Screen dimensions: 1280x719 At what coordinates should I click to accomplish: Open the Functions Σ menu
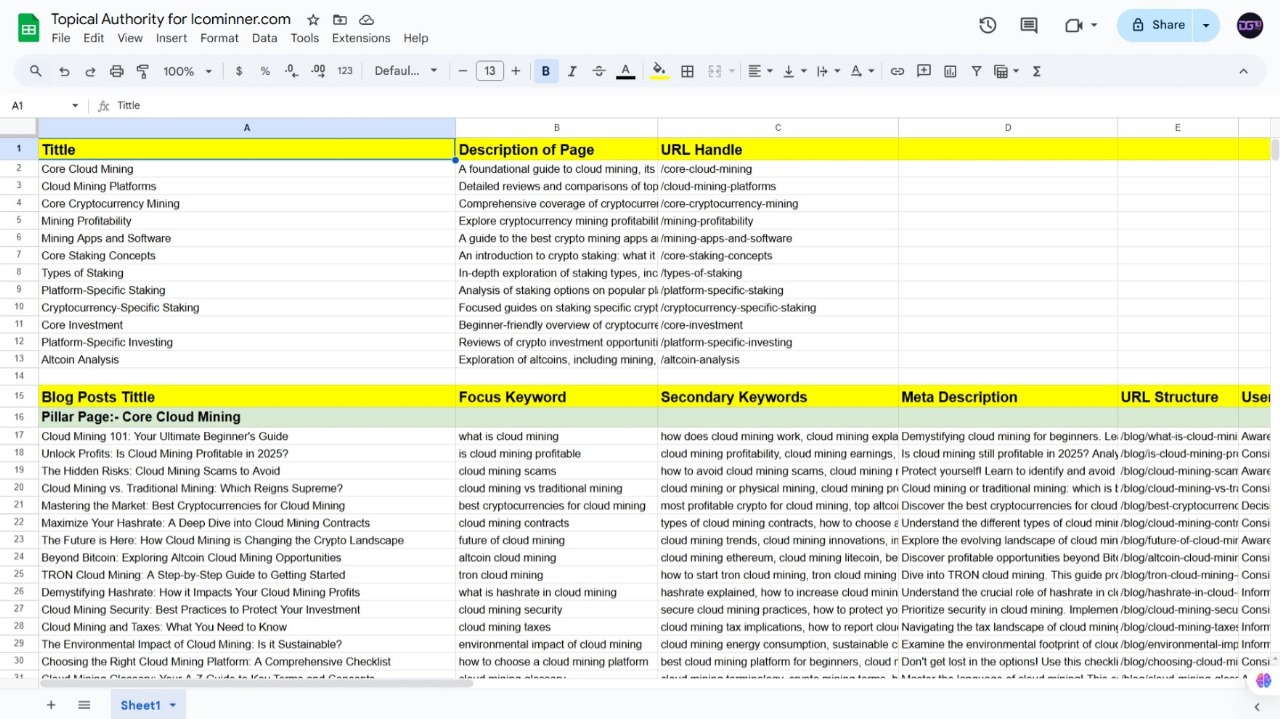click(1036, 71)
